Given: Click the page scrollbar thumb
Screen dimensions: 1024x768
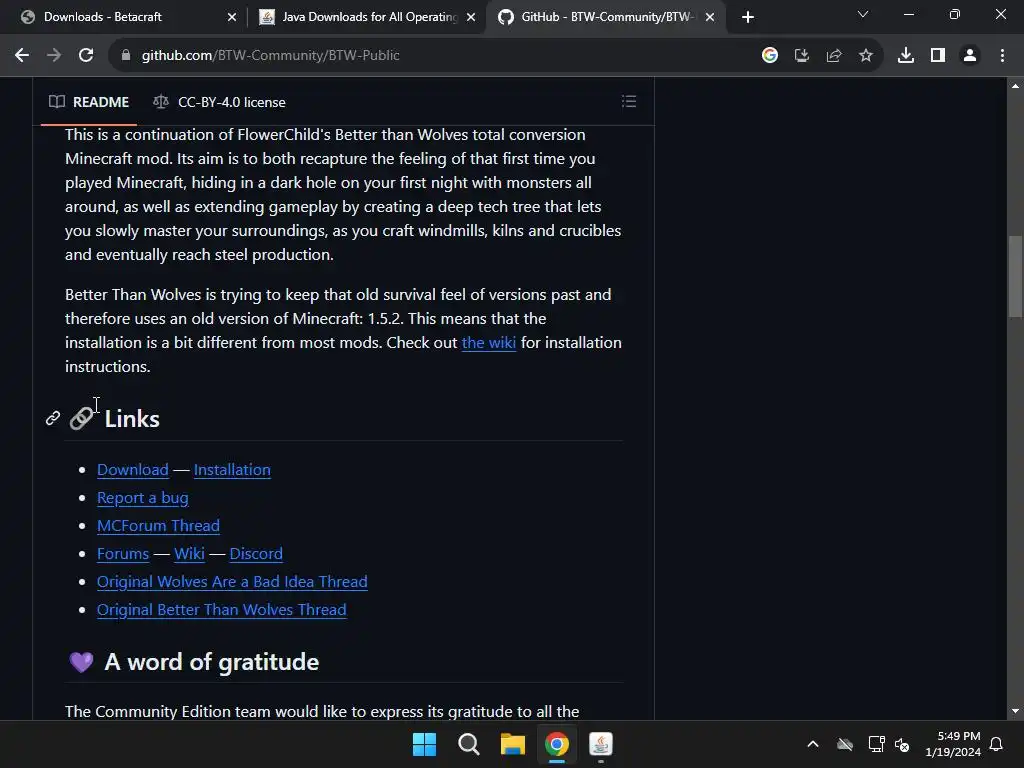Looking at the screenshot, I should [x=1015, y=276].
